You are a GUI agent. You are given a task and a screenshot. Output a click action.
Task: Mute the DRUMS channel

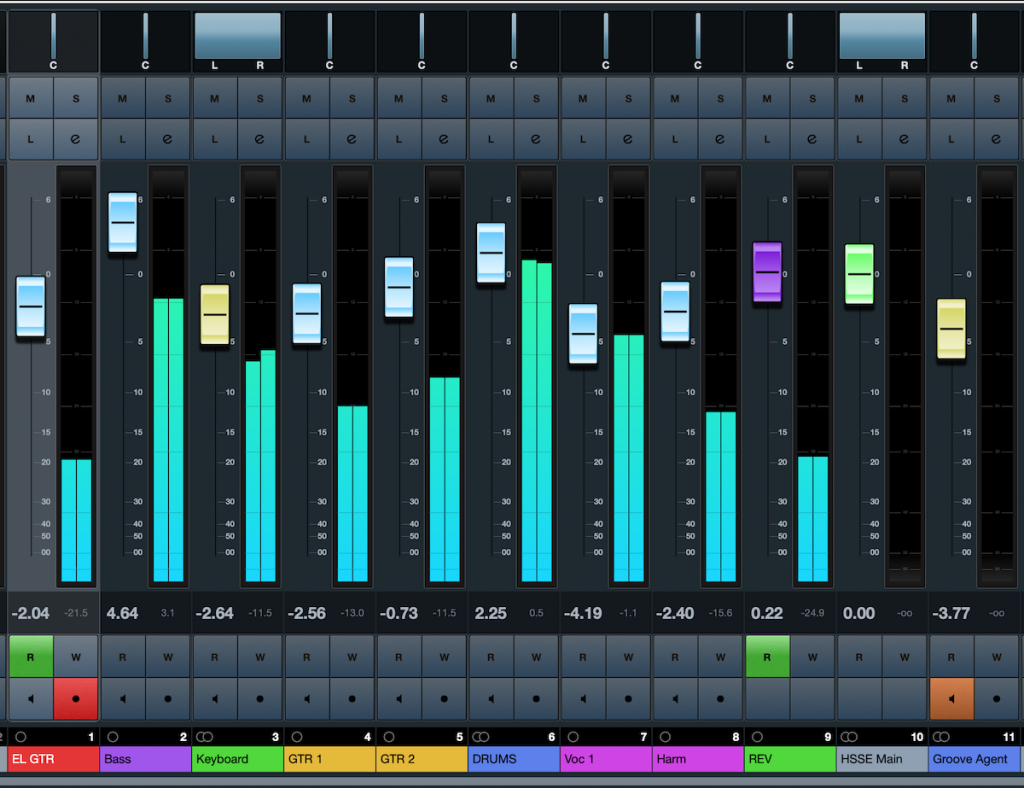(x=491, y=97)
